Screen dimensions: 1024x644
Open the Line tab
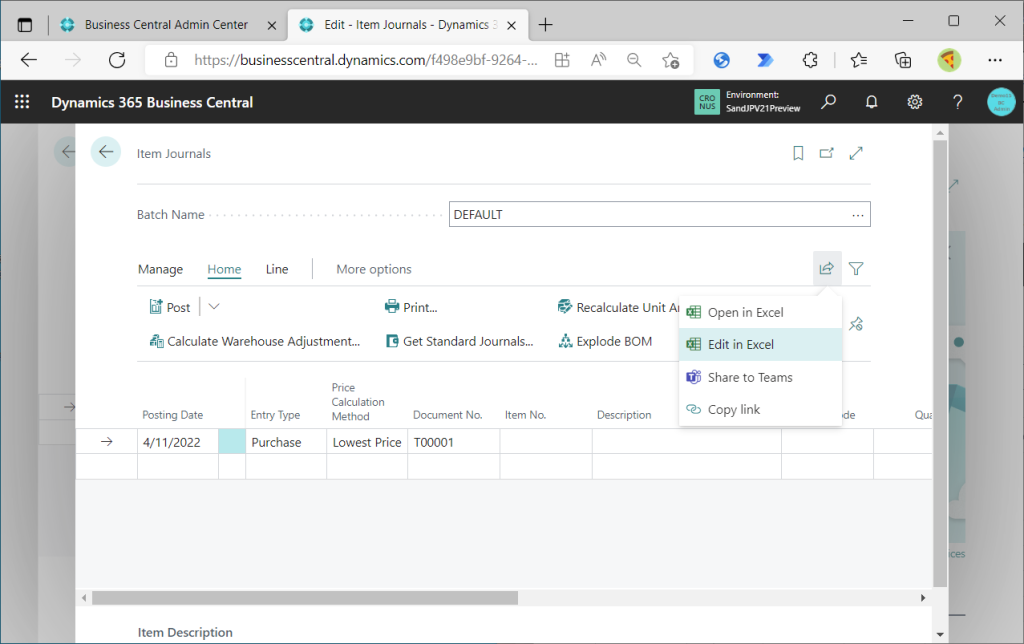[277, 269]
